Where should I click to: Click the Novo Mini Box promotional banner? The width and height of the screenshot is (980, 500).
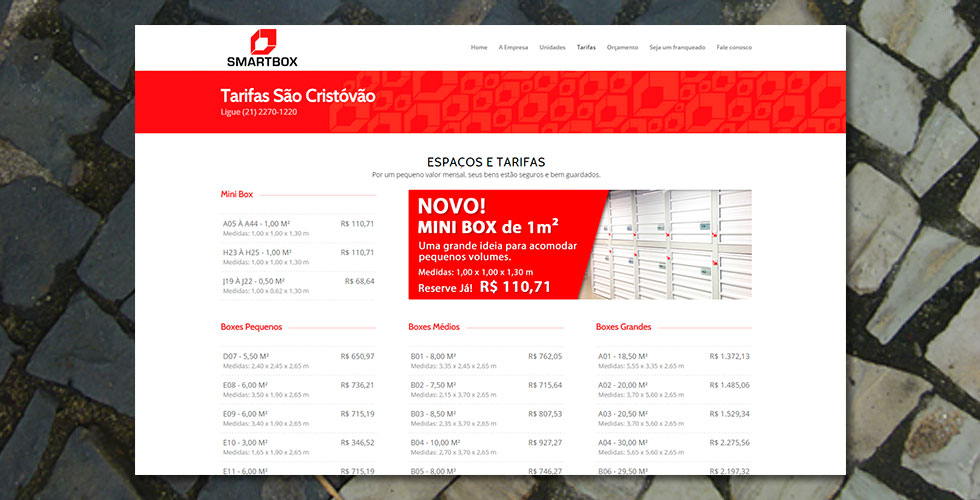[579, 245]
